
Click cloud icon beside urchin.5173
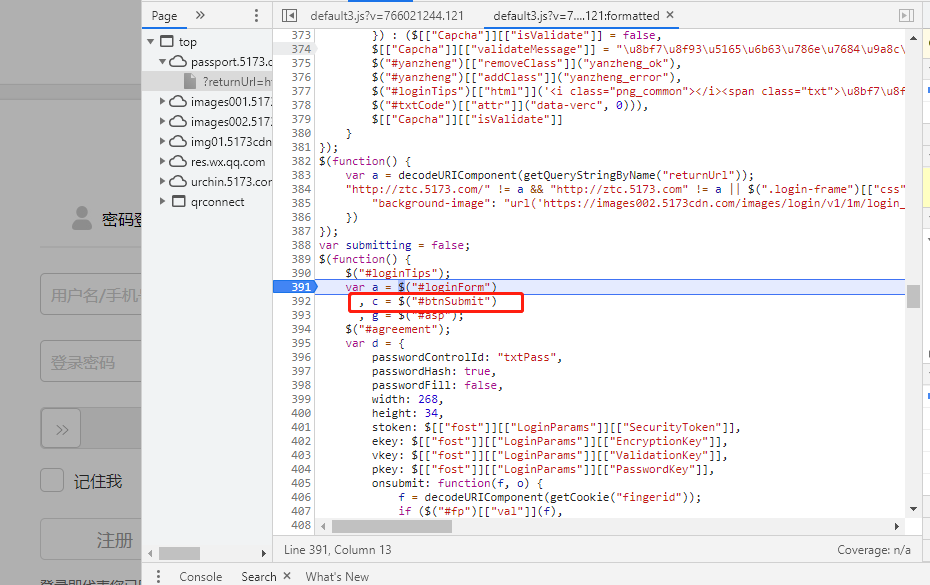(178, 182)
